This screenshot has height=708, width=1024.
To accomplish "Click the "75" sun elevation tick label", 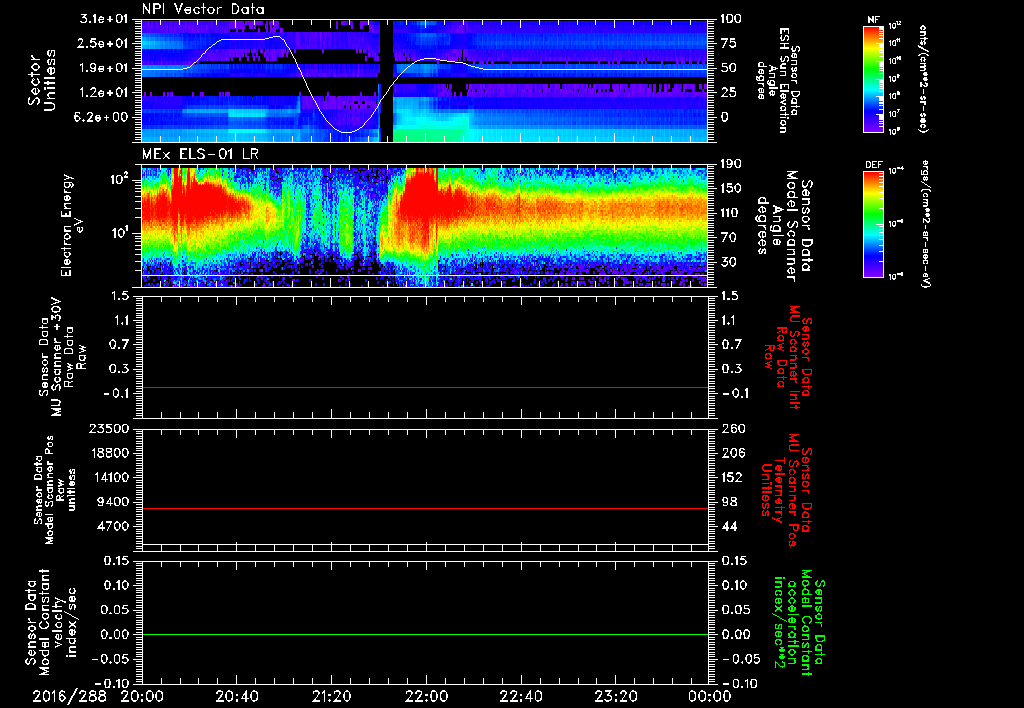I will (728, 43).
